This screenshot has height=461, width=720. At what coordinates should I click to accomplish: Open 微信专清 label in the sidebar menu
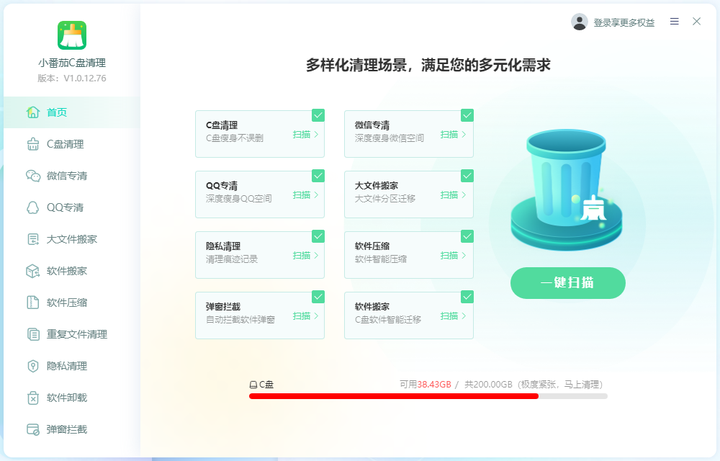pyautogui.click(x=67, y=176)
